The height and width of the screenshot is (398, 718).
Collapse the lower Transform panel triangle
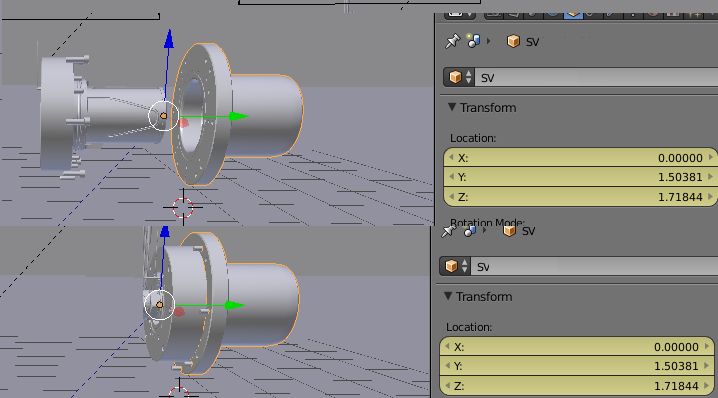[x=448, y=296]
